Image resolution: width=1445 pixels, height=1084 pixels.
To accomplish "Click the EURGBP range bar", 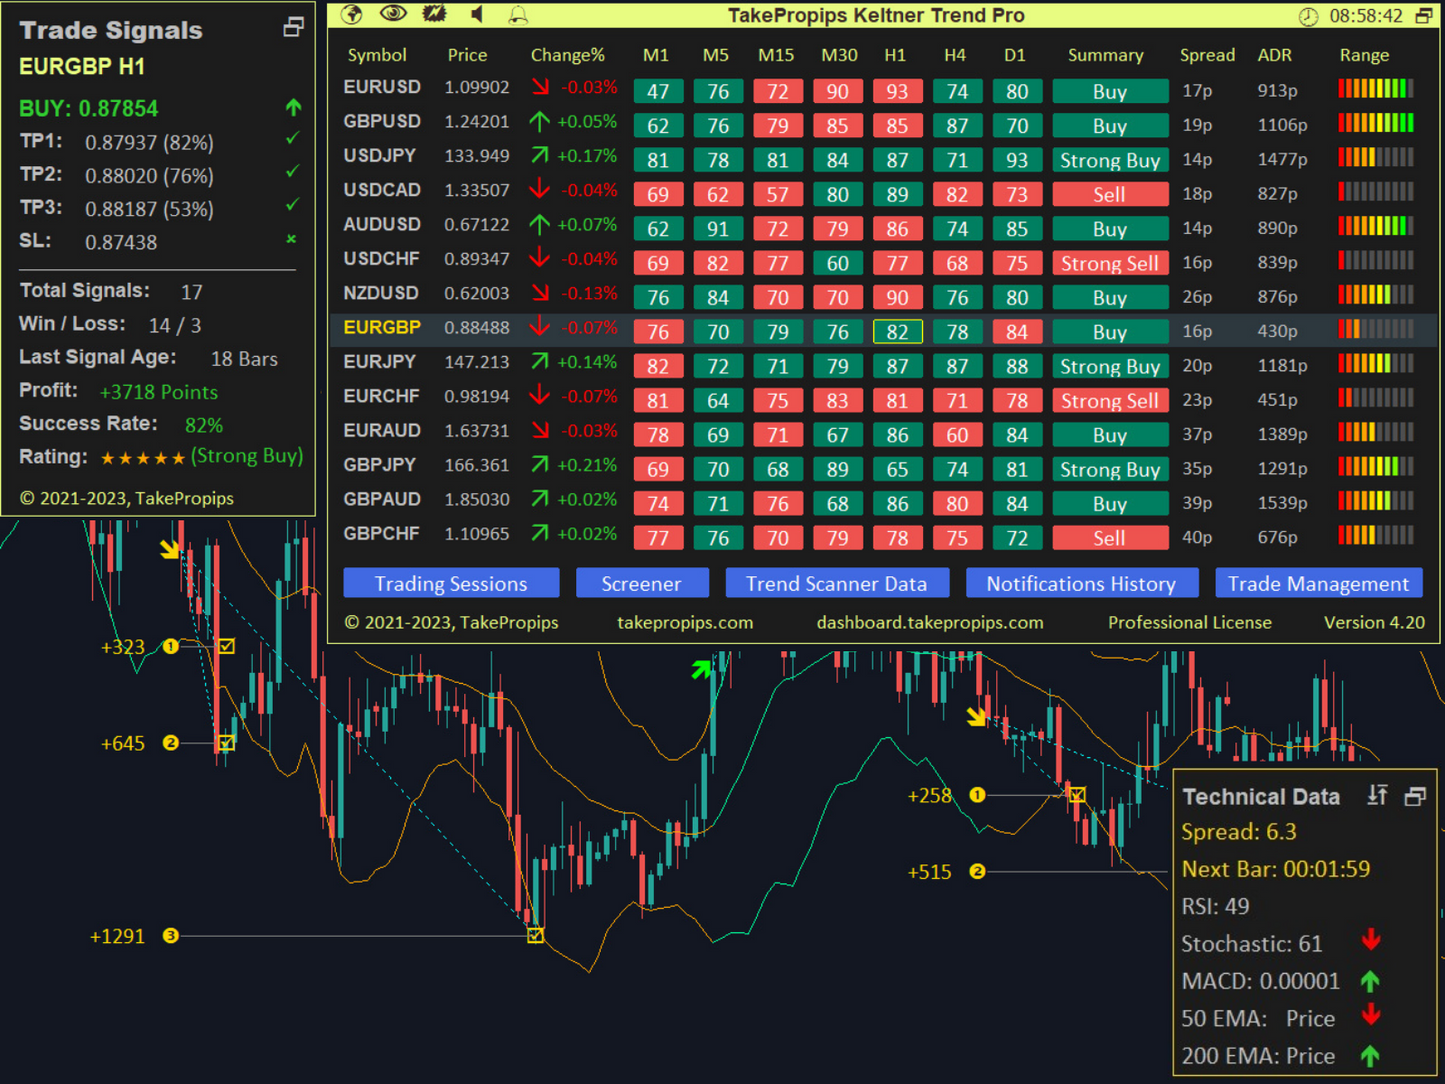I will tap(1376, 329).
